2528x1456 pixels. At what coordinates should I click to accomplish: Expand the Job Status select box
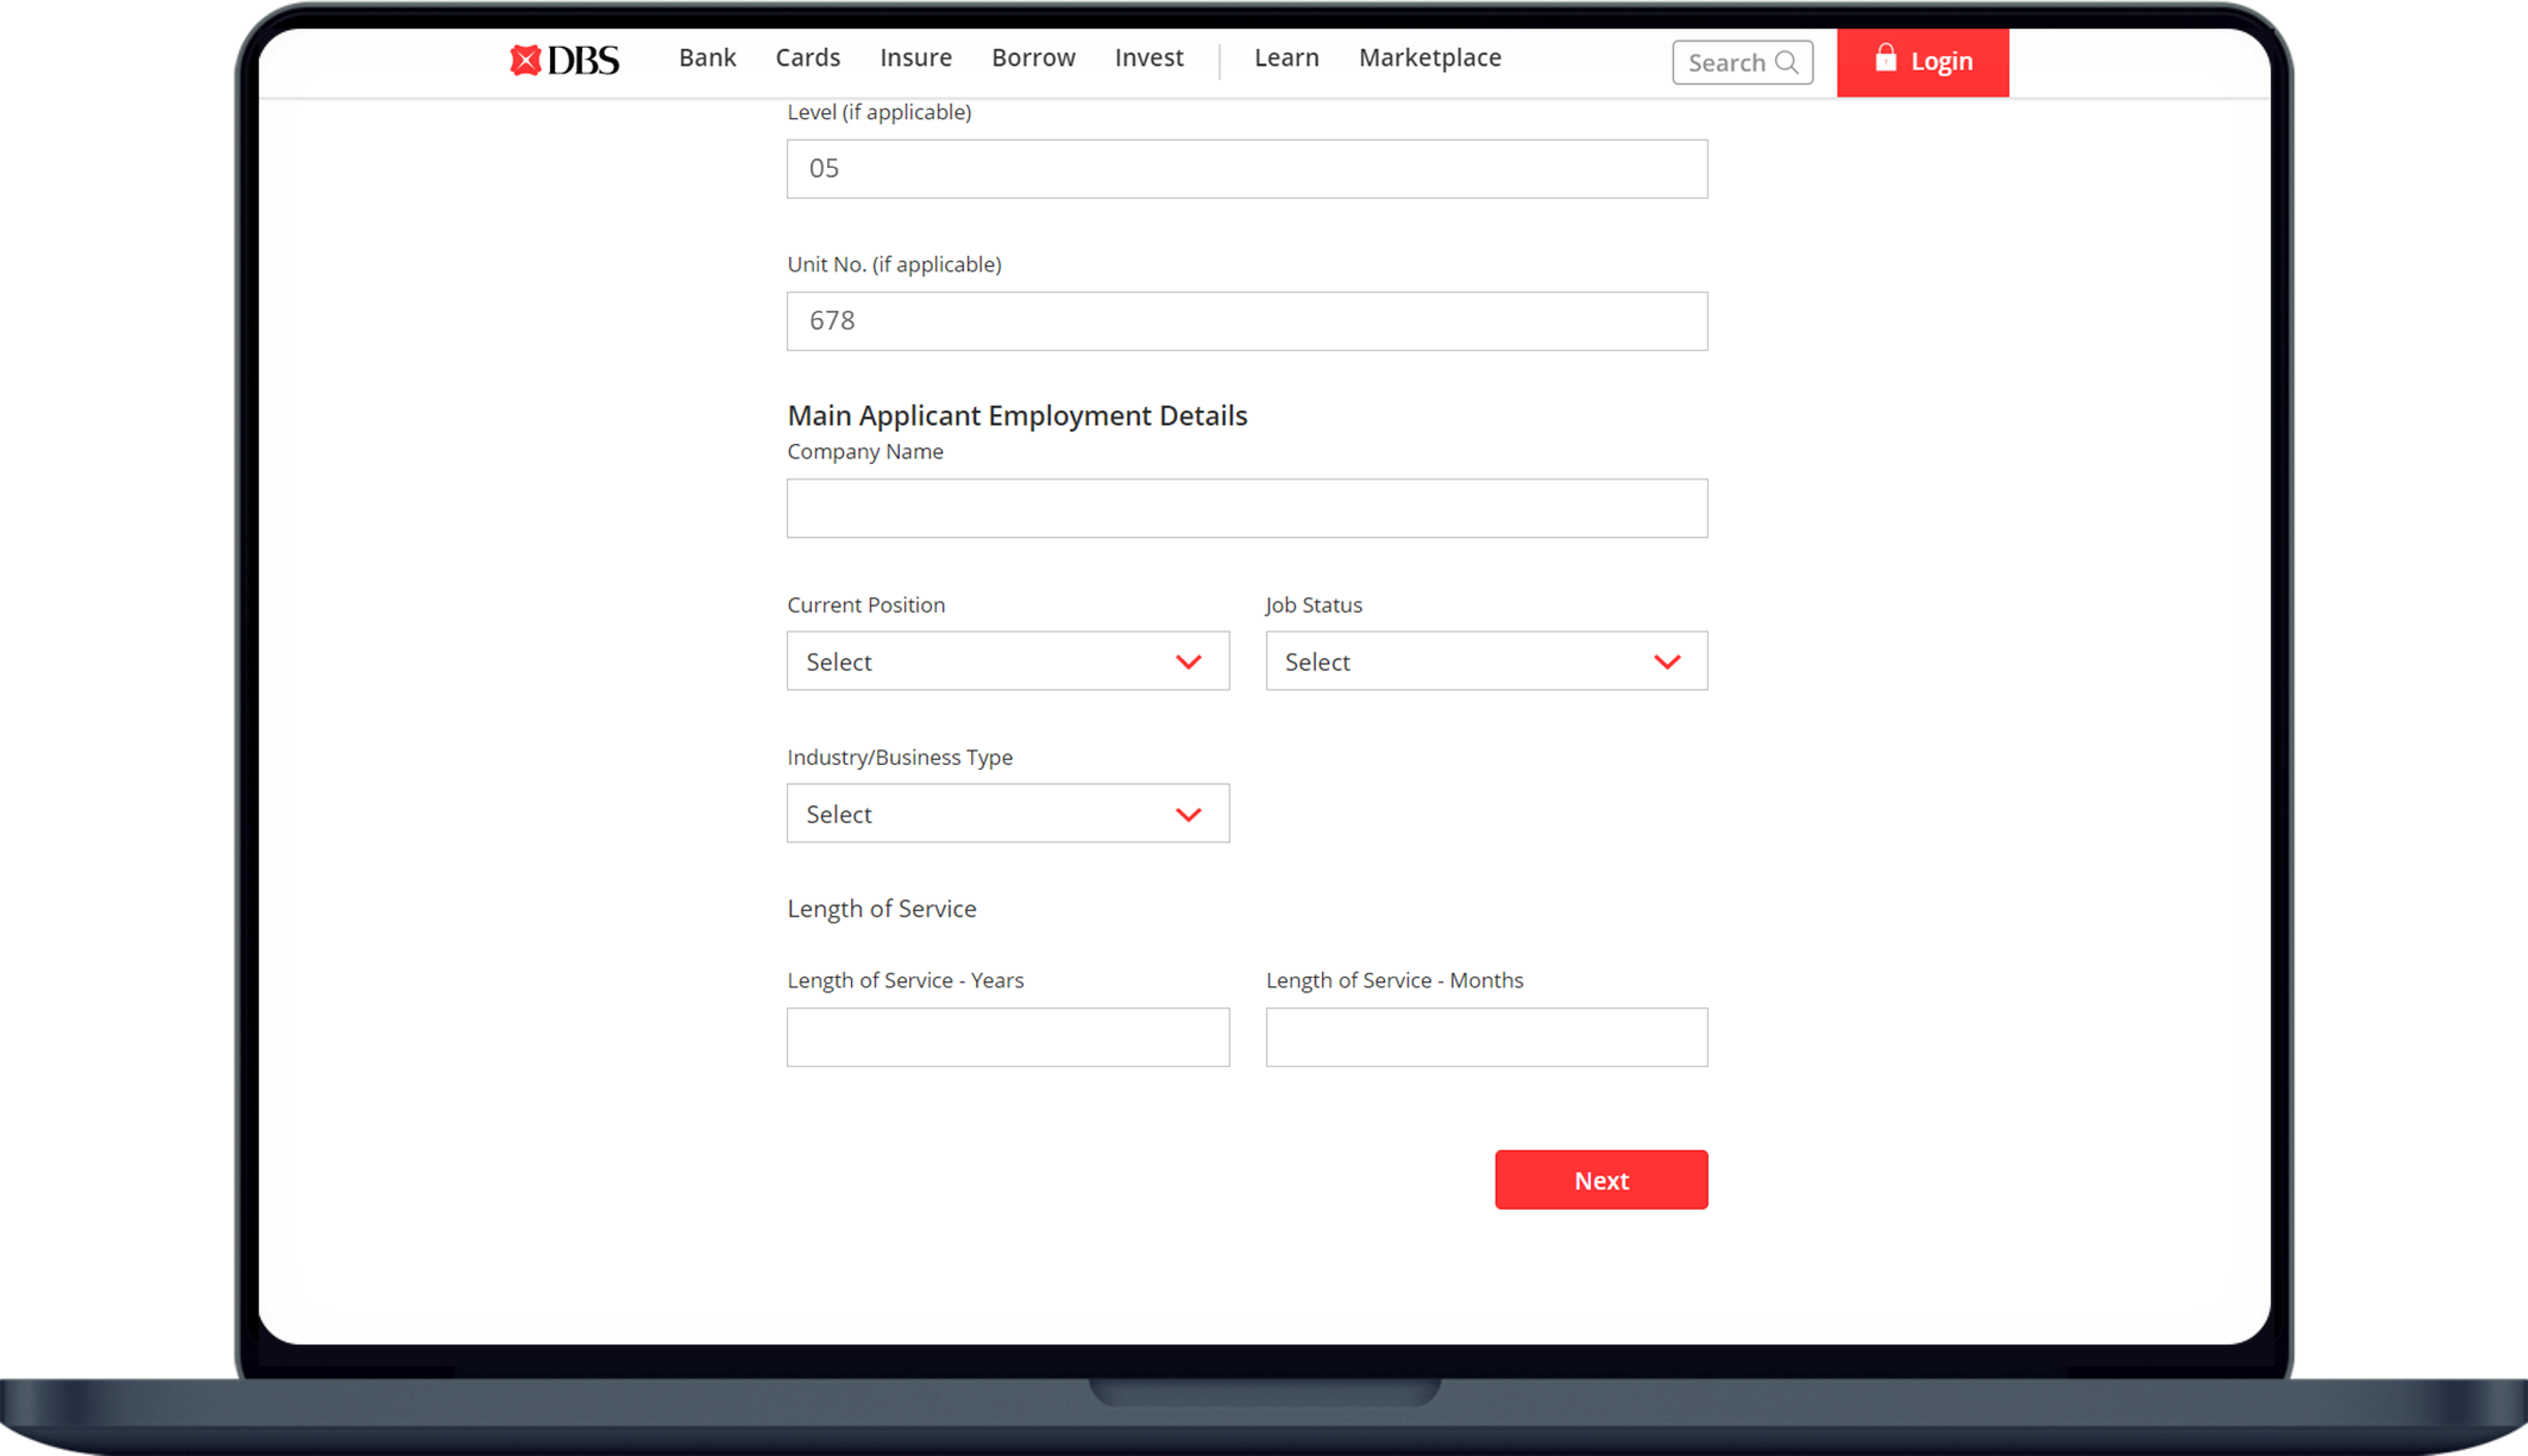[x=1486, y=661]
